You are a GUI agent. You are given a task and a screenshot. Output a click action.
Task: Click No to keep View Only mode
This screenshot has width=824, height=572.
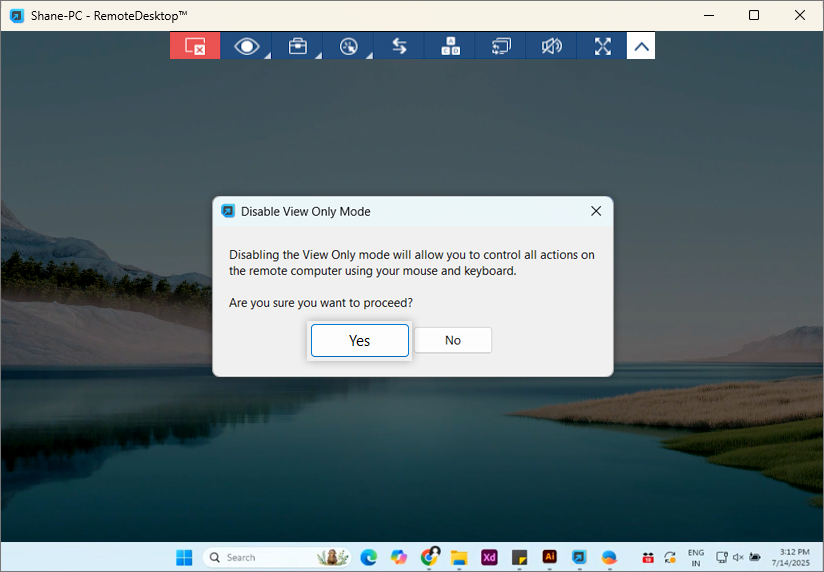pos(453,340)
